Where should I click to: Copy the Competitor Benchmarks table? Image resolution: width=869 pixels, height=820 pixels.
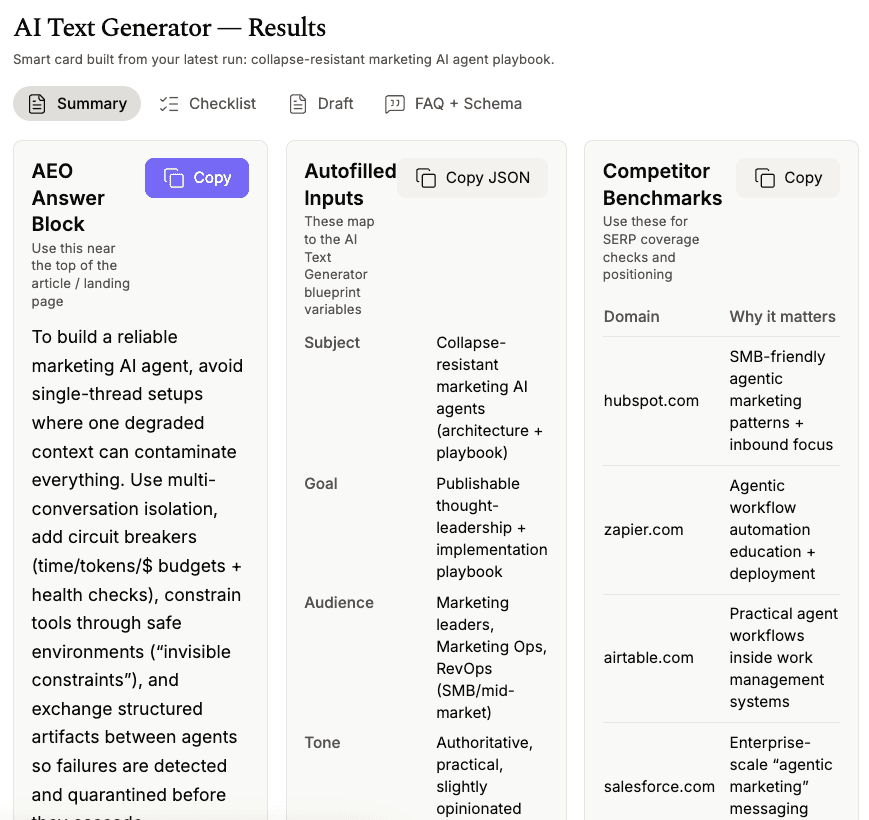click(788, 178)
